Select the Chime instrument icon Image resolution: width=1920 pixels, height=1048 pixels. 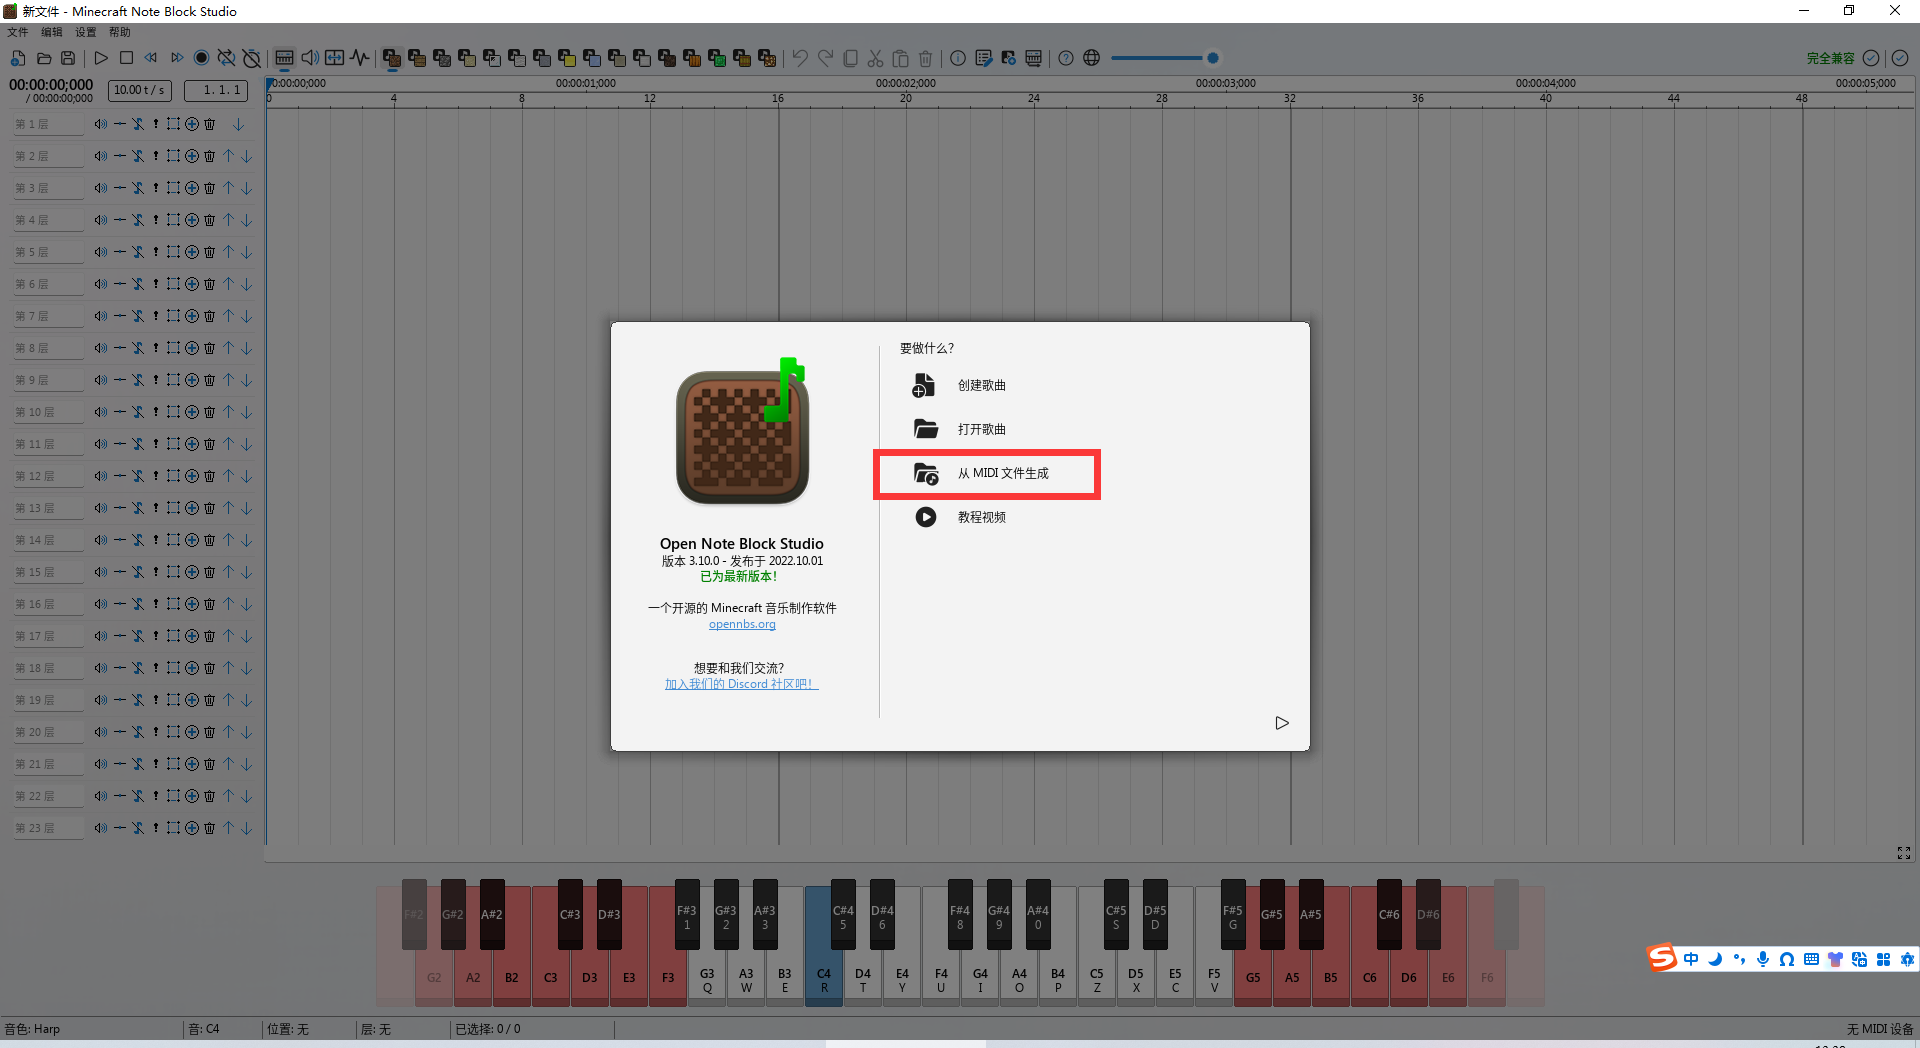click(592, 58)
